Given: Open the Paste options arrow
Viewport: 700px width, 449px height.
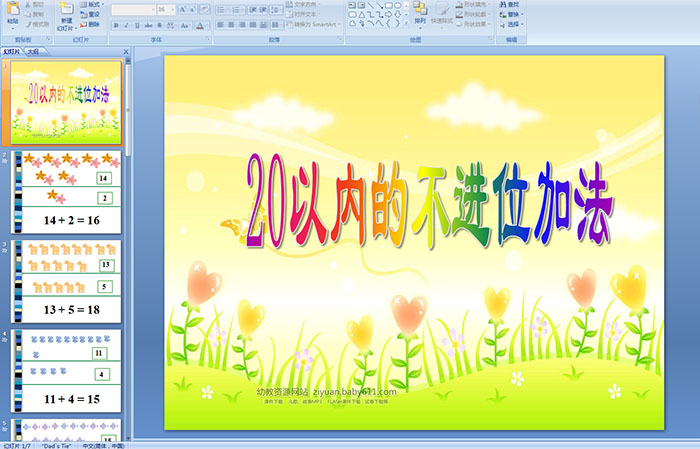Looking at the screenshot, I should pos(13,29).
